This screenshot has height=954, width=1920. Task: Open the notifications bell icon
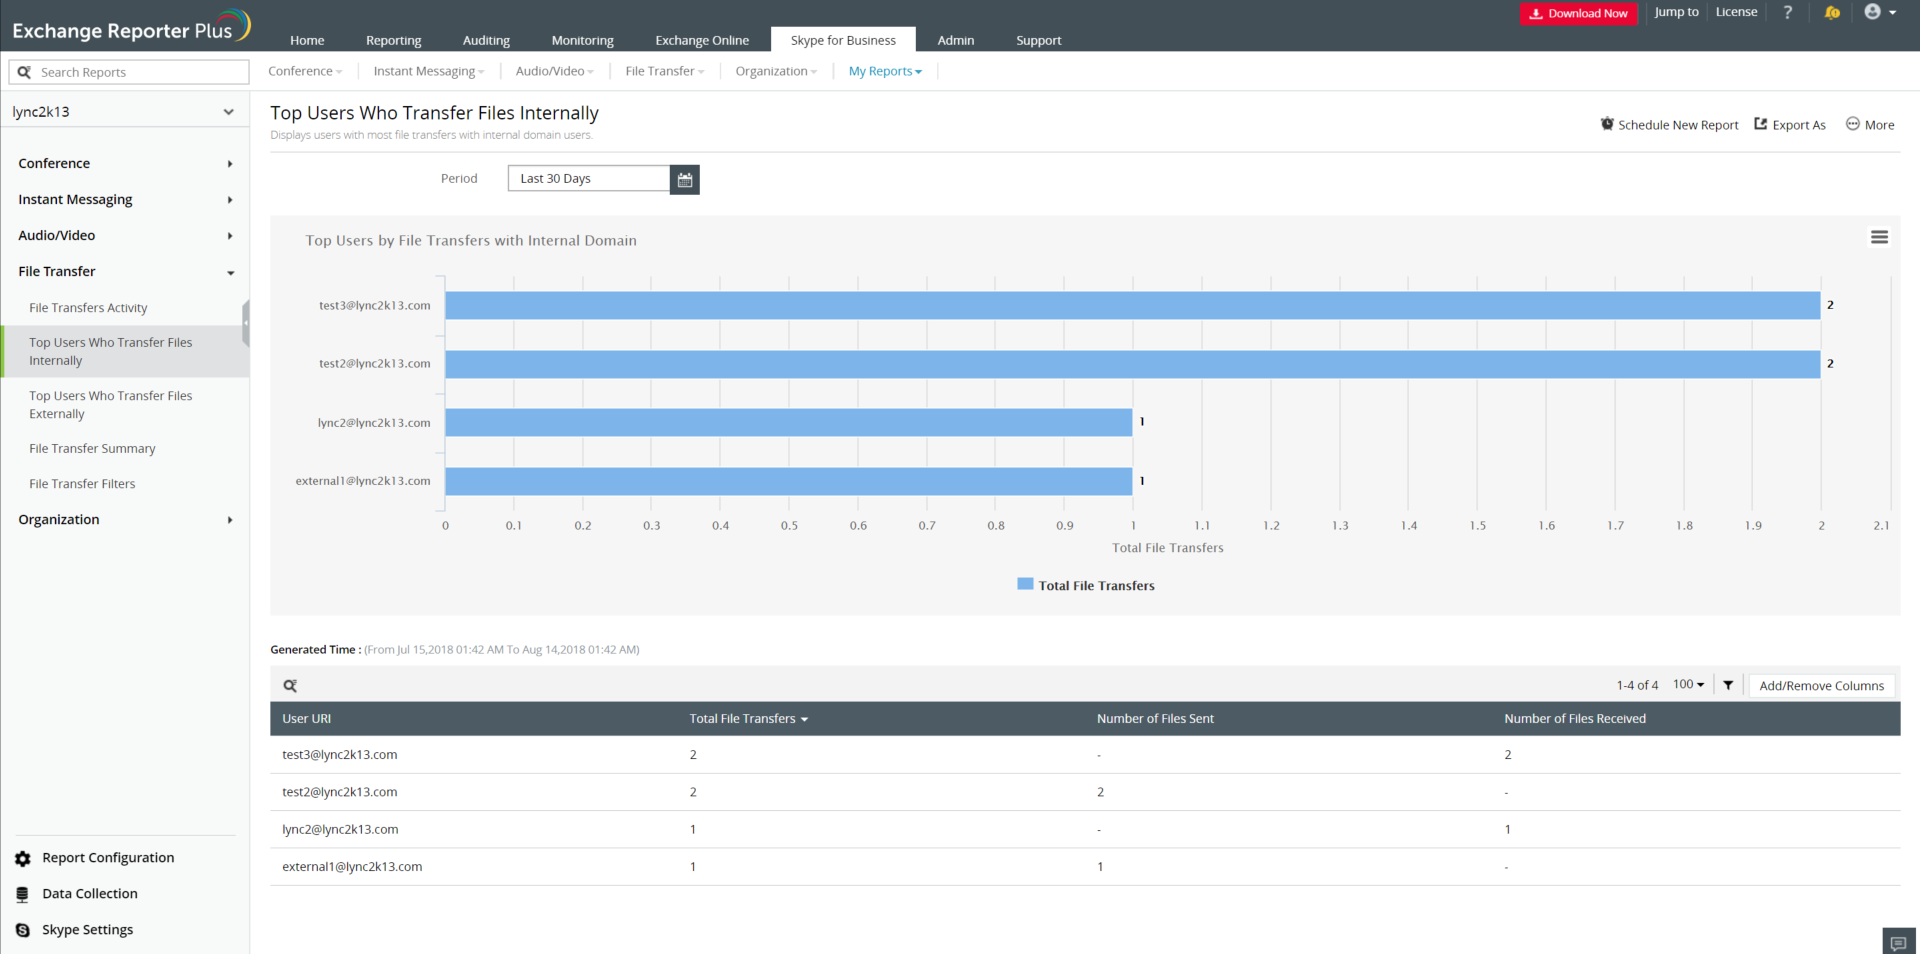click(1832, 12)
